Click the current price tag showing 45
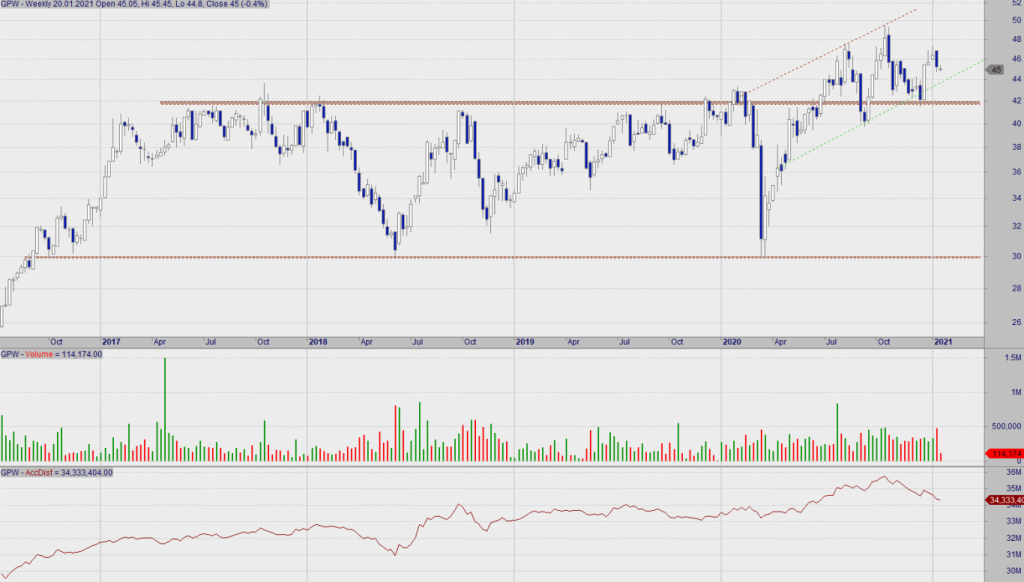 pos(995,70)
